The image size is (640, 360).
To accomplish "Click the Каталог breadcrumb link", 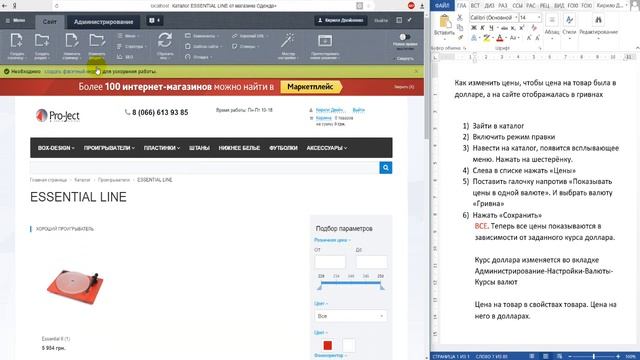I will [x=82, y=180].
